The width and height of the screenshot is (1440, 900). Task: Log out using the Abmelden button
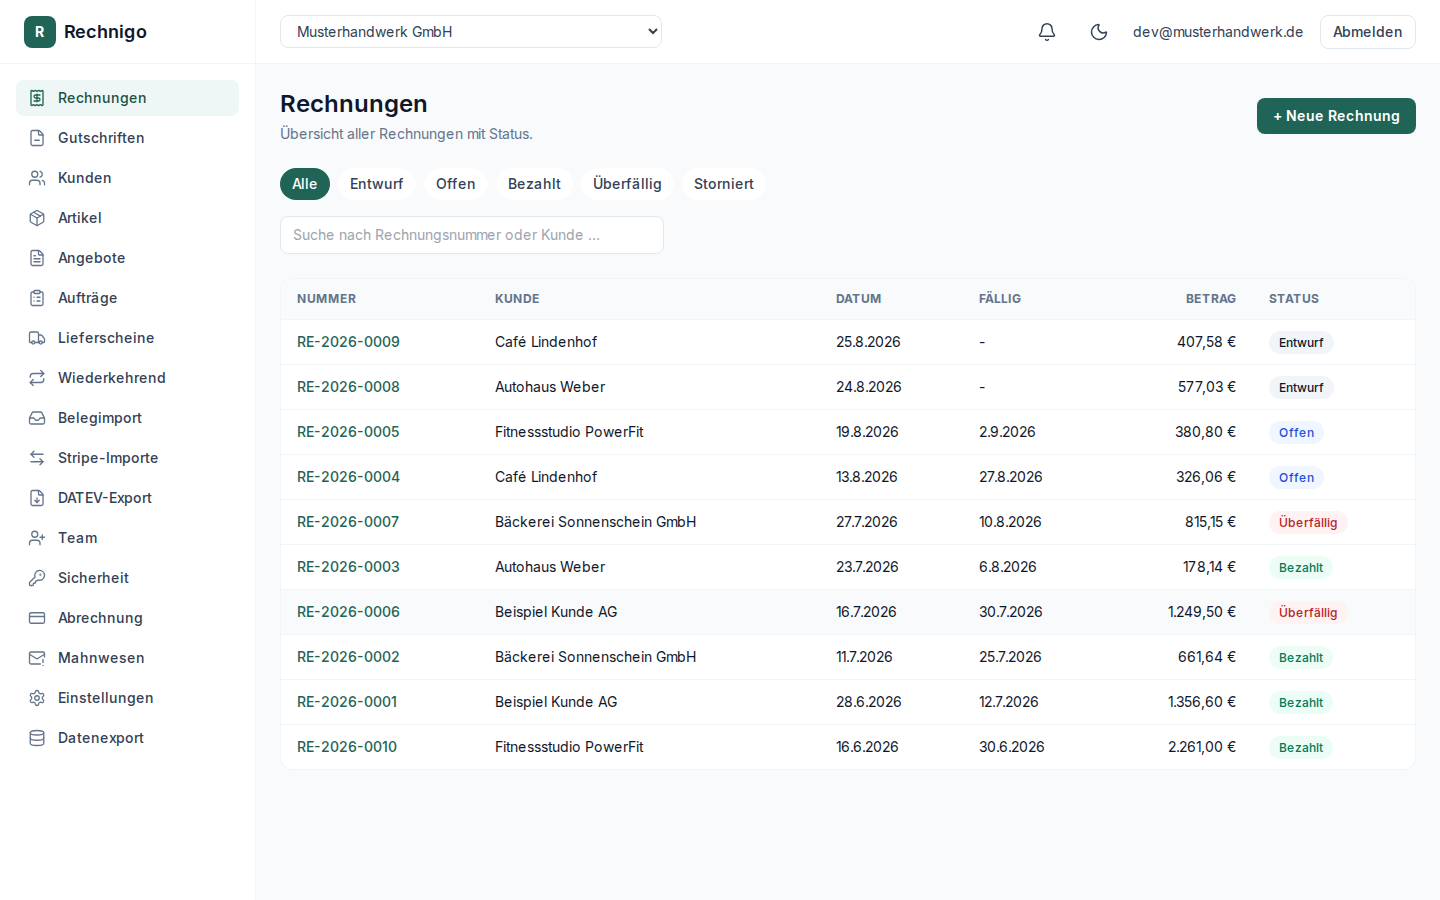[1367, 32]
